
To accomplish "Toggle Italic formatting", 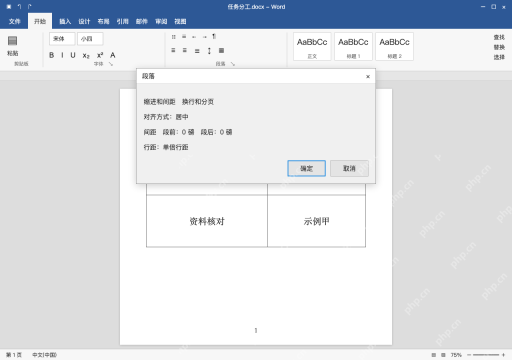I will point(62,55).
